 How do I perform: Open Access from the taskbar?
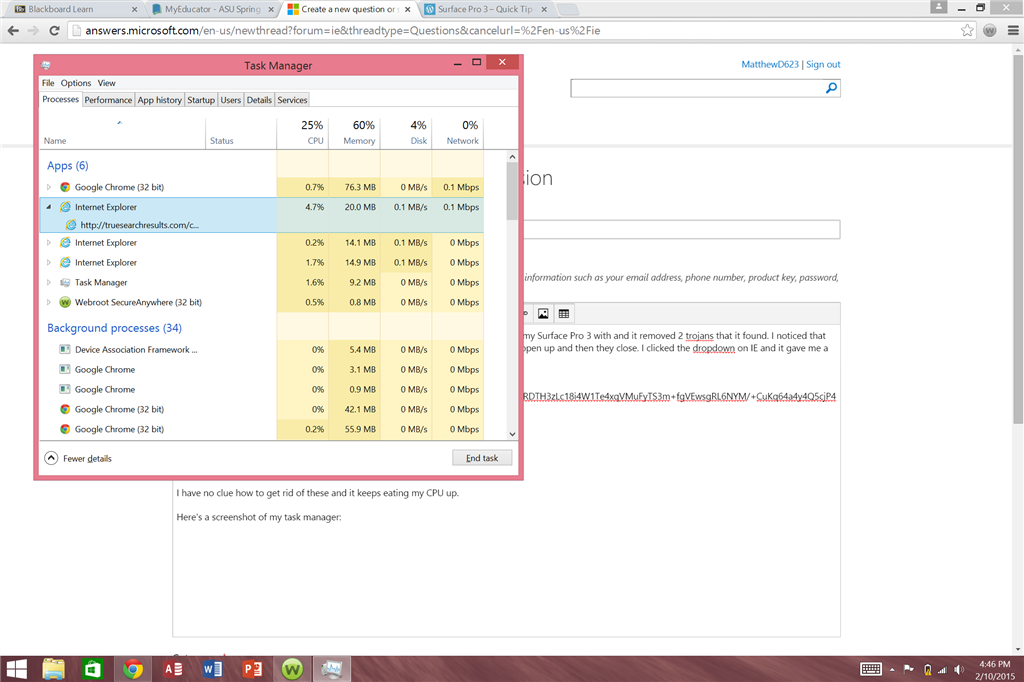(x=173, y=669)
